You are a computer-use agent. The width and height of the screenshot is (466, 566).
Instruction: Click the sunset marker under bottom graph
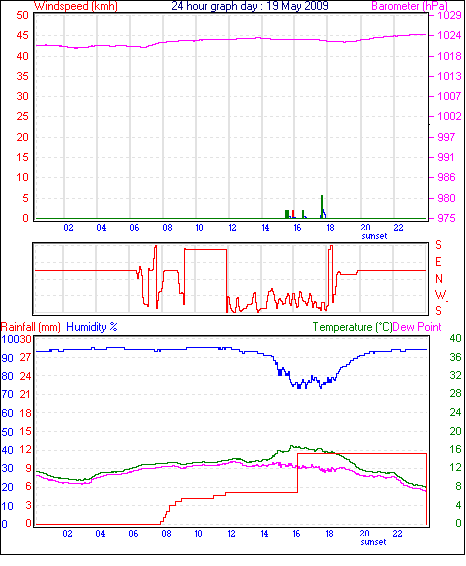[x=373, y=542]
